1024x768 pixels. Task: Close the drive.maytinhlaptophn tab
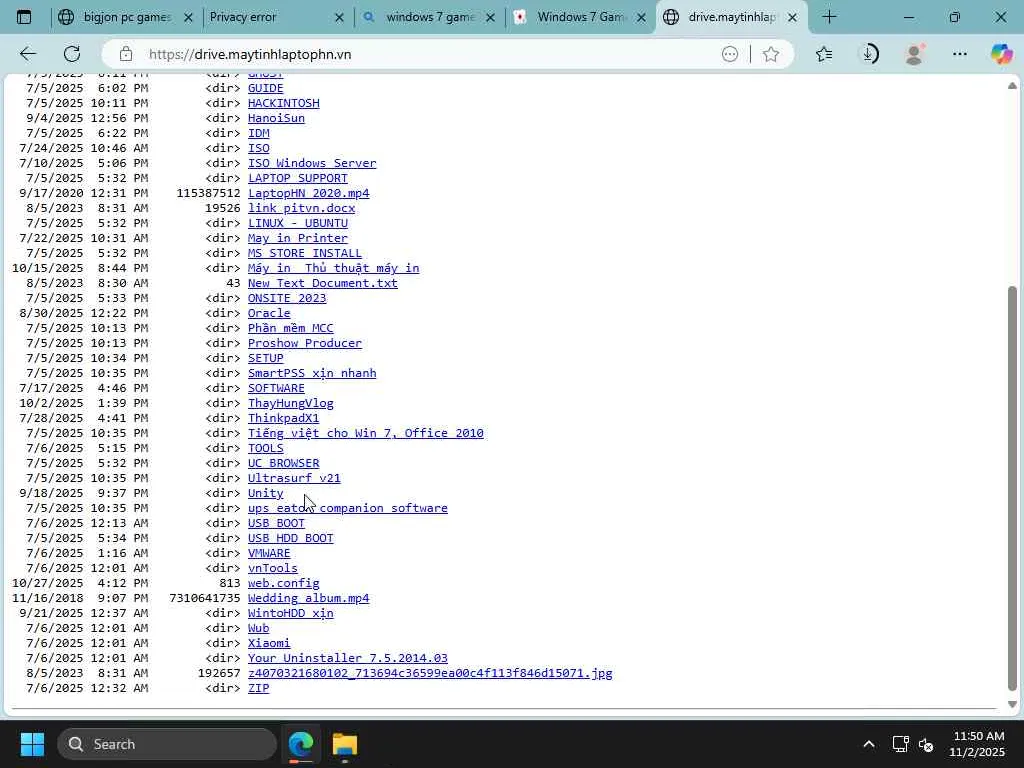pyautogui.click(x=792, y=18)
